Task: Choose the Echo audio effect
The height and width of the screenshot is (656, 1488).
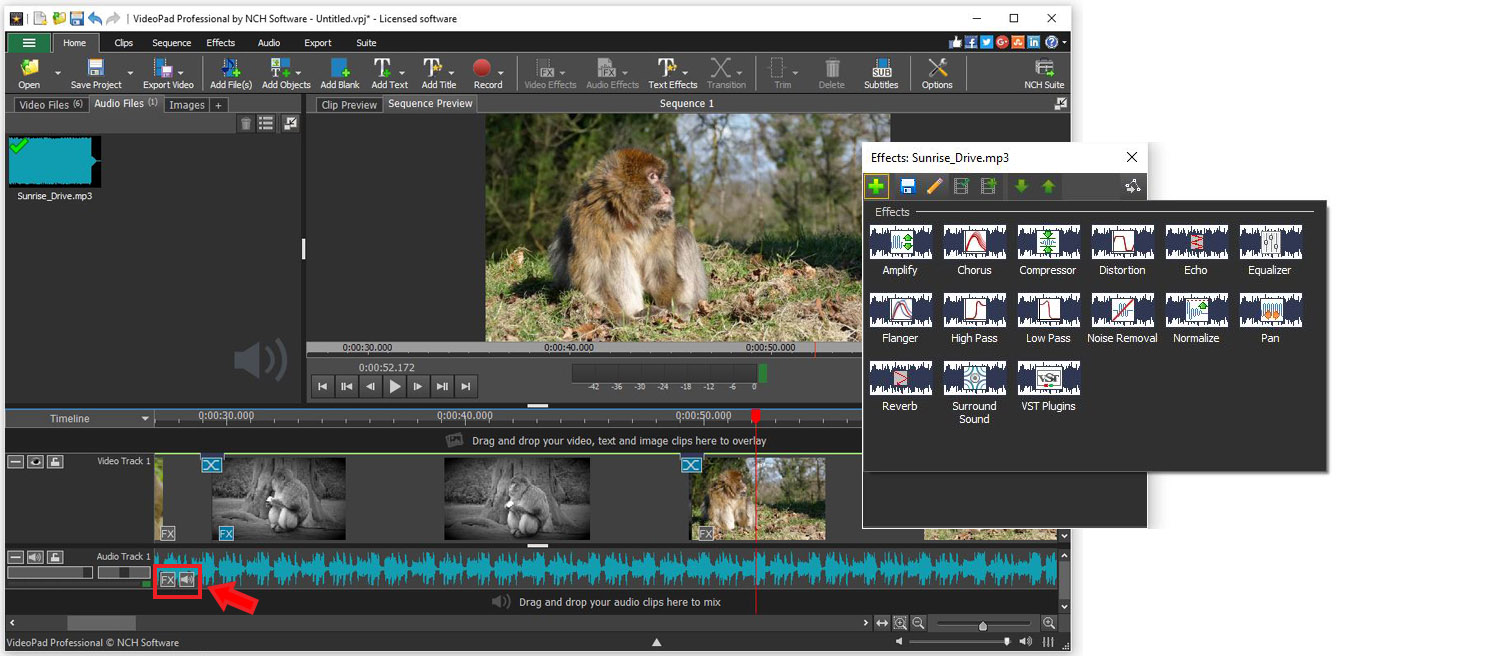Action: pos(1195,243)
